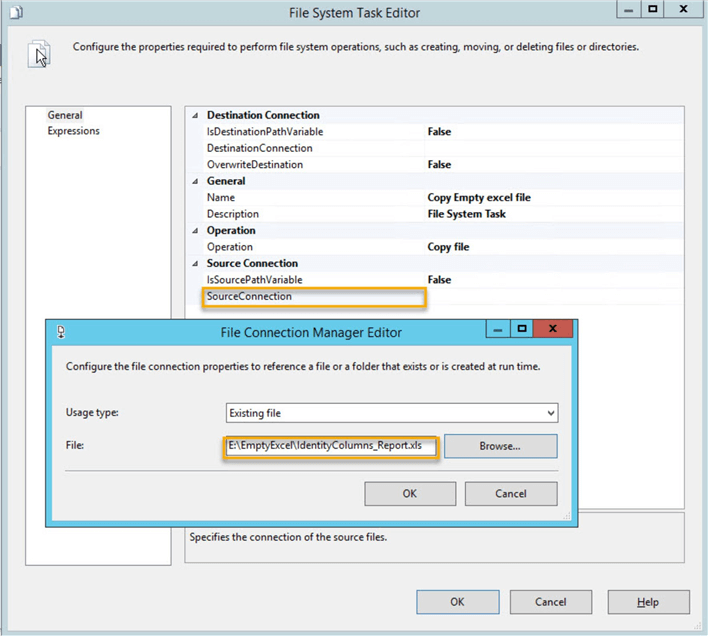Viewport: 708px width, 636px height.
Task: Select the Name property label
Action: tap(221, 198)
